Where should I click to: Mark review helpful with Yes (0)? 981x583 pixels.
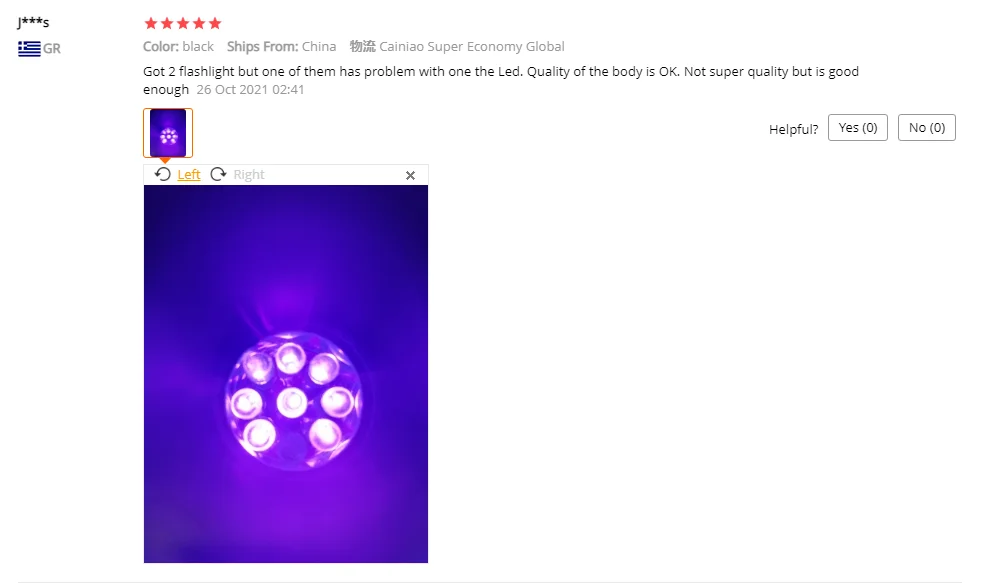(858, 128)
